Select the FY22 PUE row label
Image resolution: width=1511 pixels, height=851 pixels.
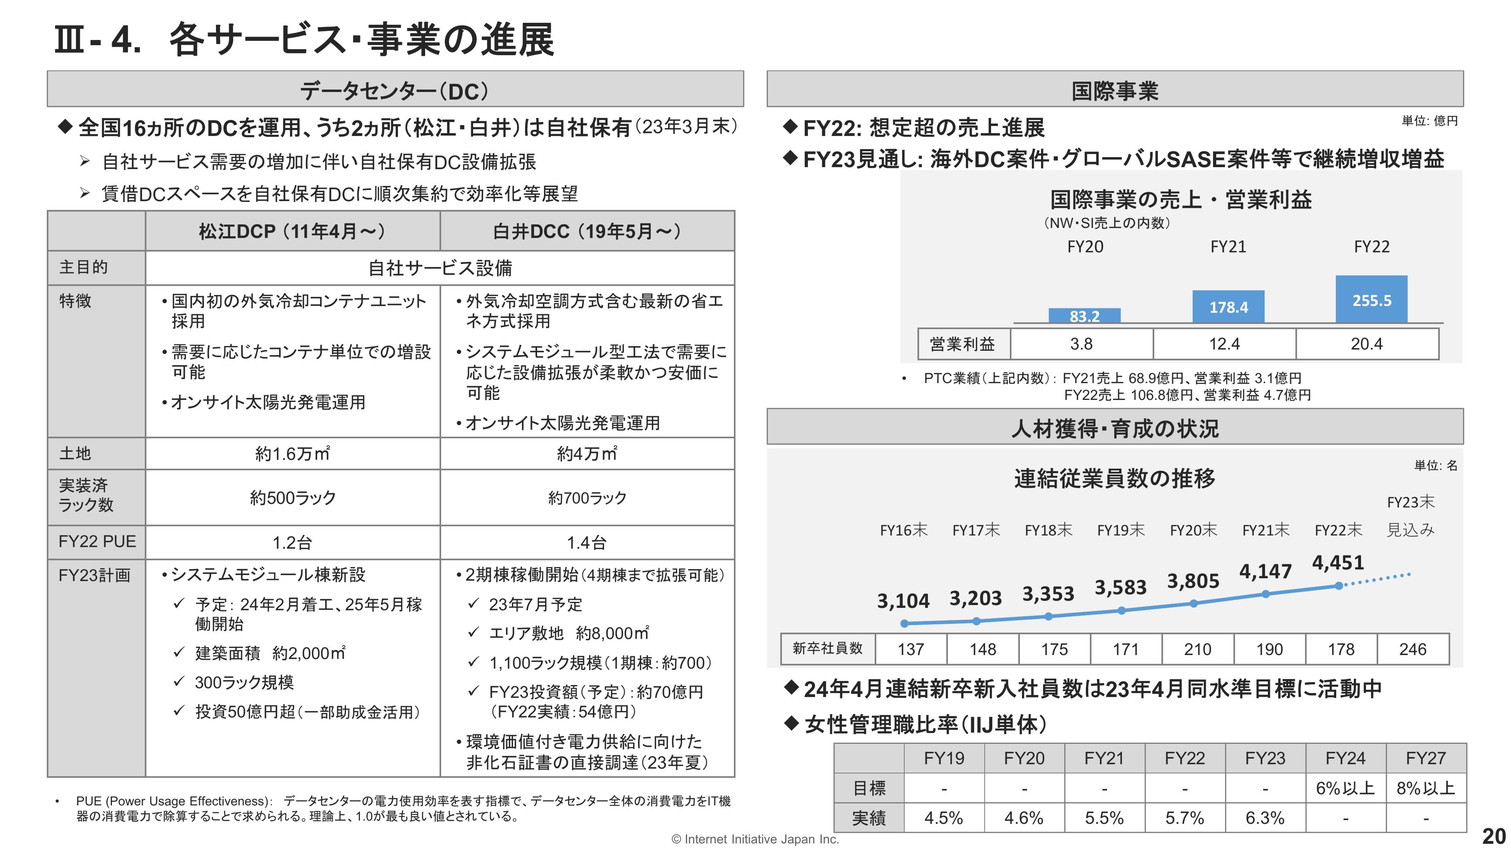click(97, 541)
